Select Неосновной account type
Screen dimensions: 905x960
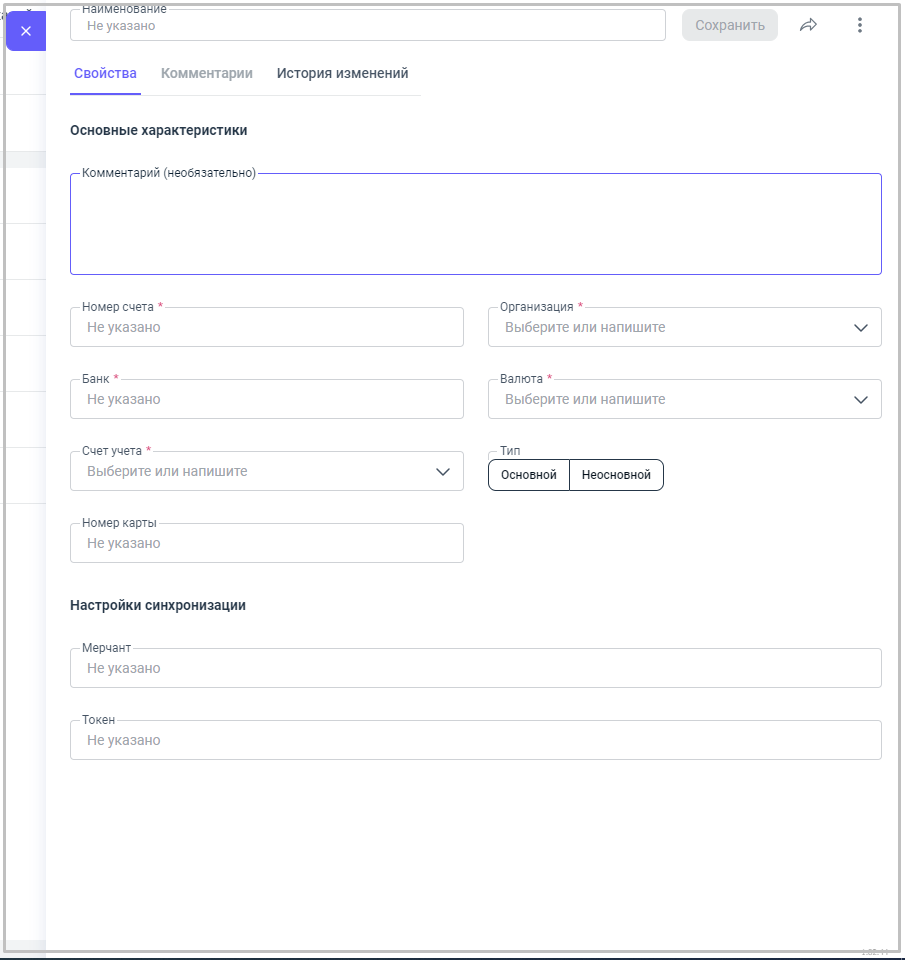(616, 475)
